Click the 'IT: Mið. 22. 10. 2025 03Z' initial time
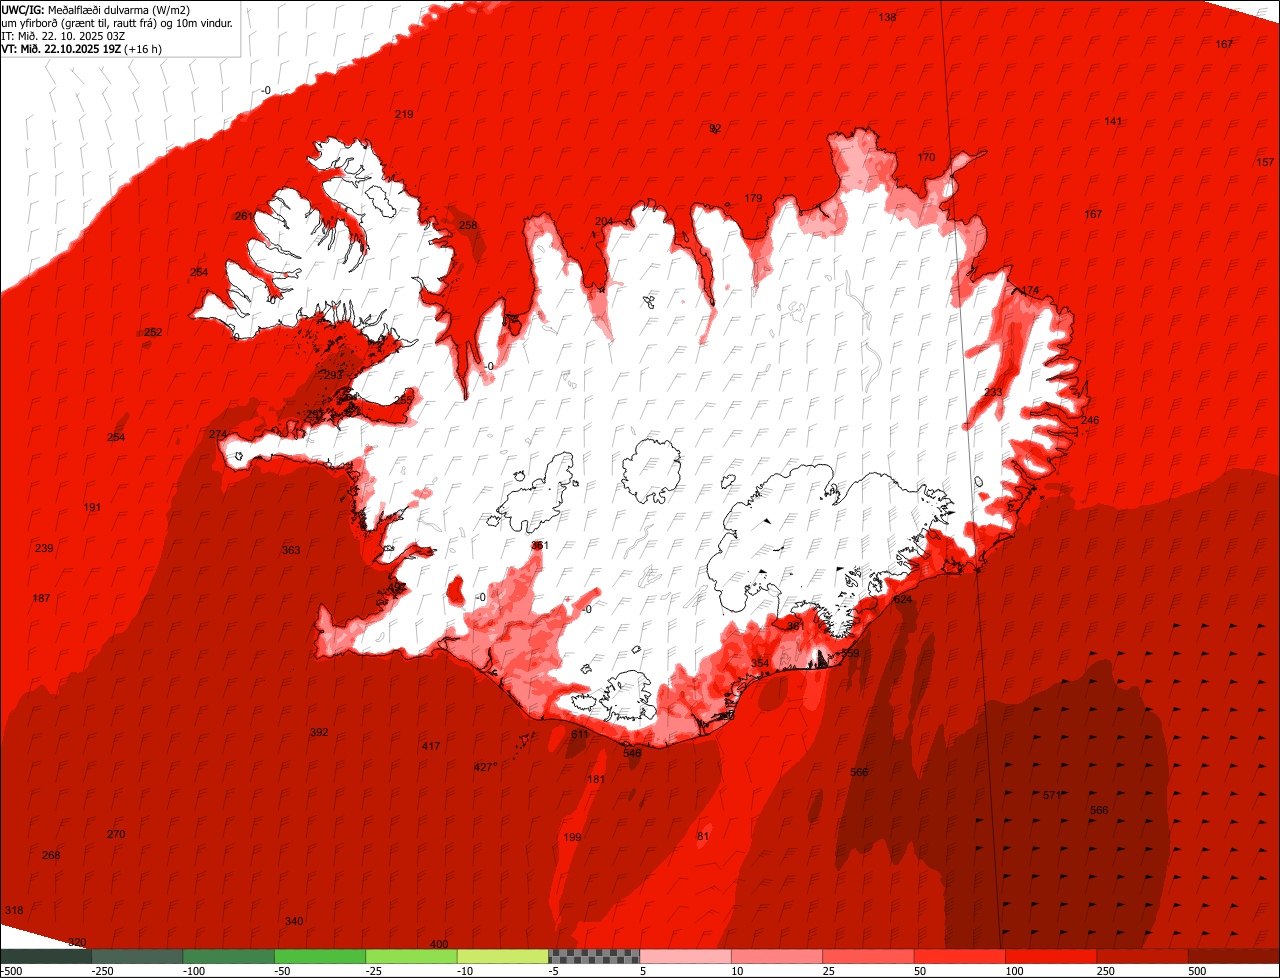 click(x=64, y=35)
